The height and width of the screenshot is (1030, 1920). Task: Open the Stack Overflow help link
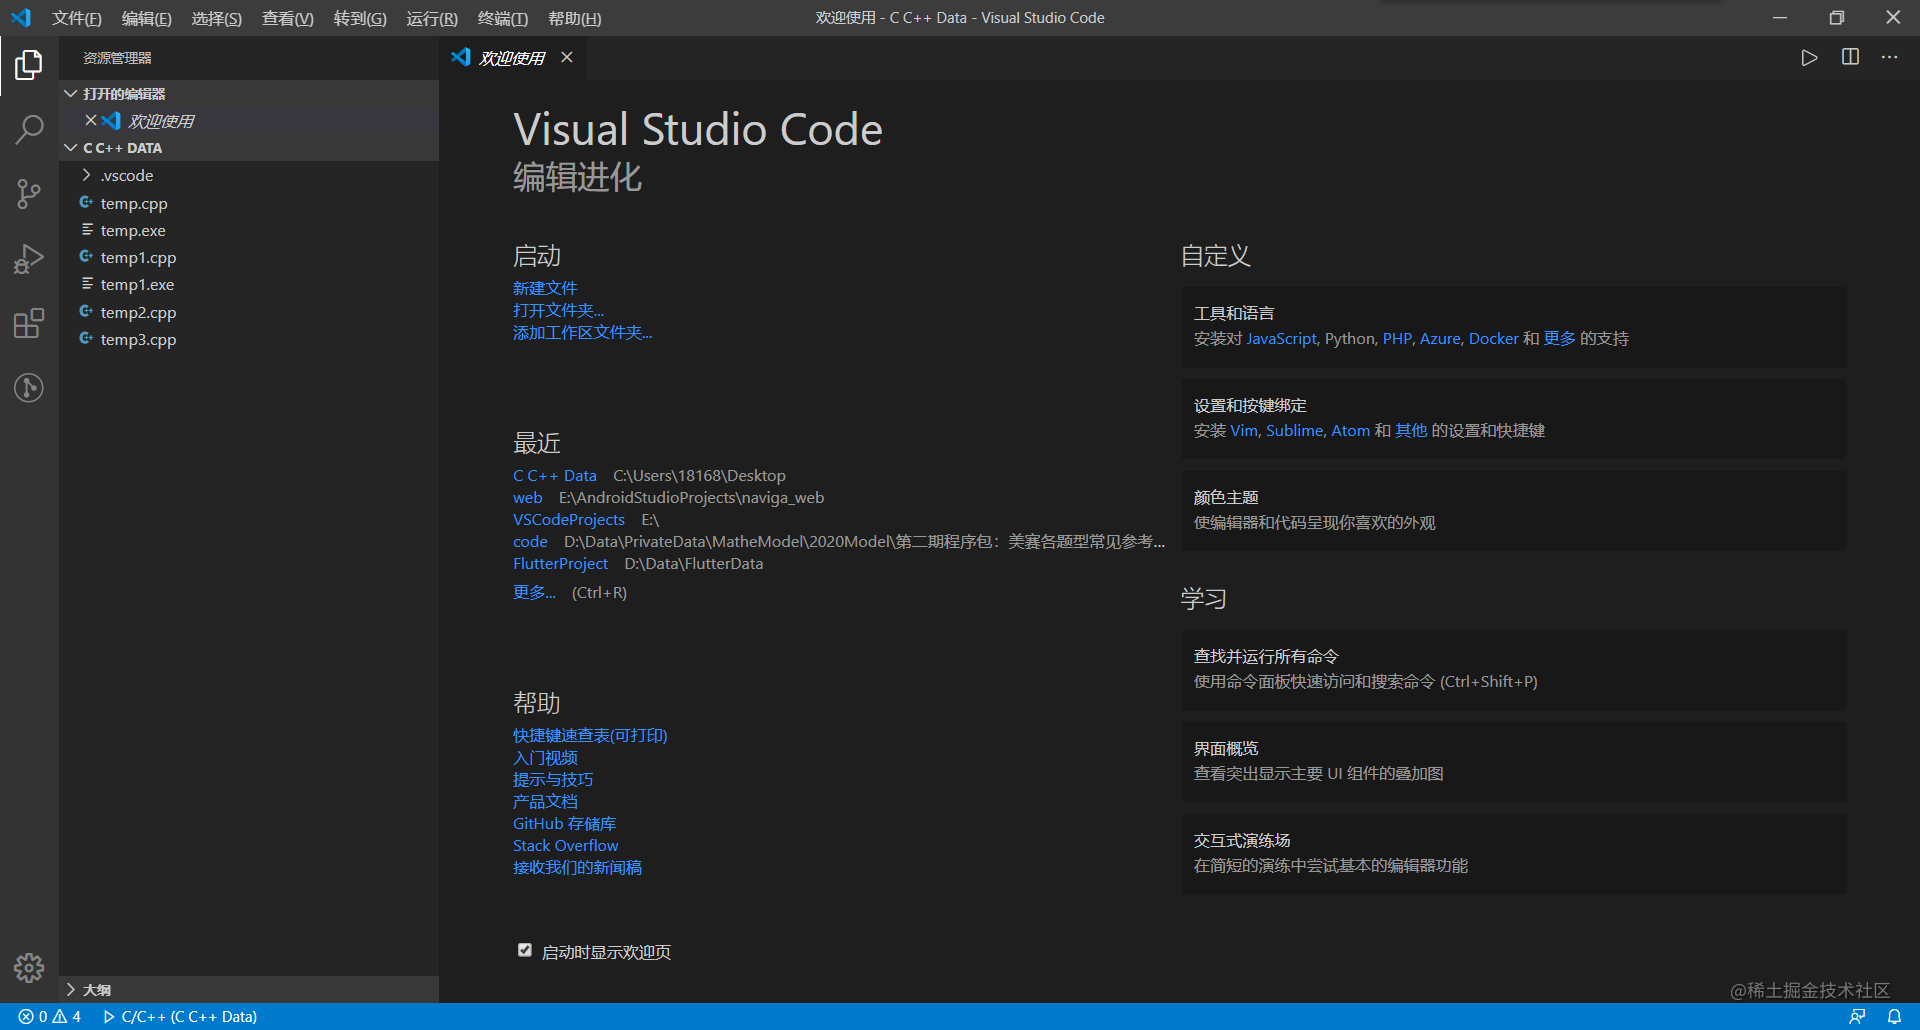[x=566, y=845]
